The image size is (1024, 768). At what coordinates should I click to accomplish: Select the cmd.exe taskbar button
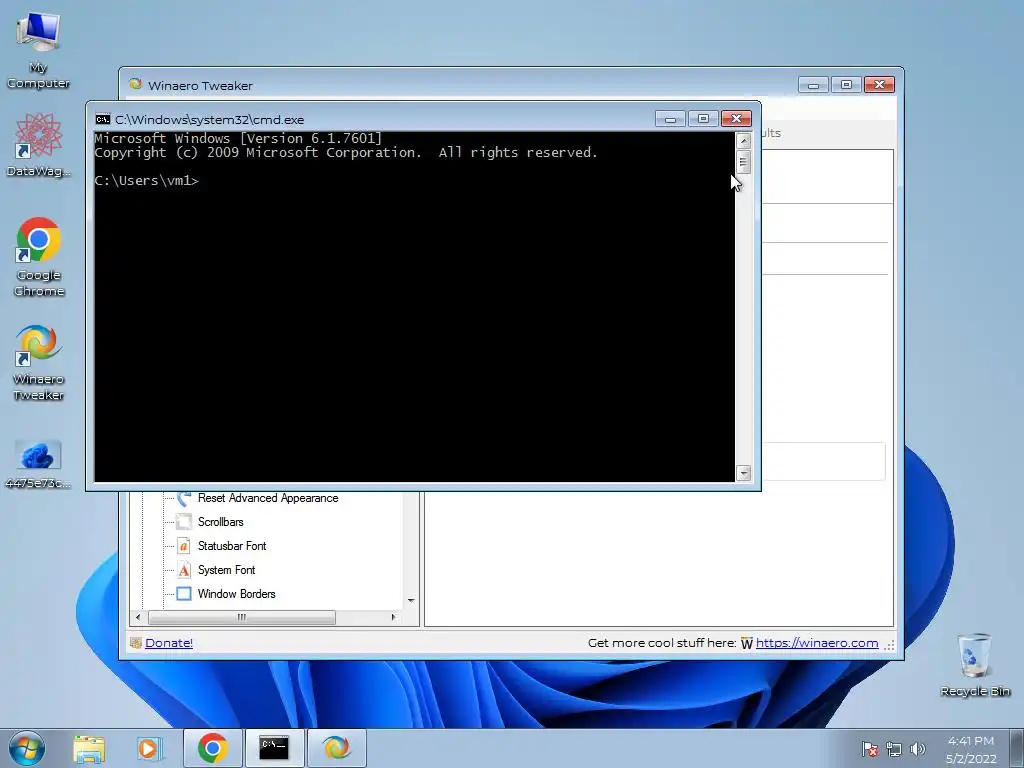pos(274,748)
